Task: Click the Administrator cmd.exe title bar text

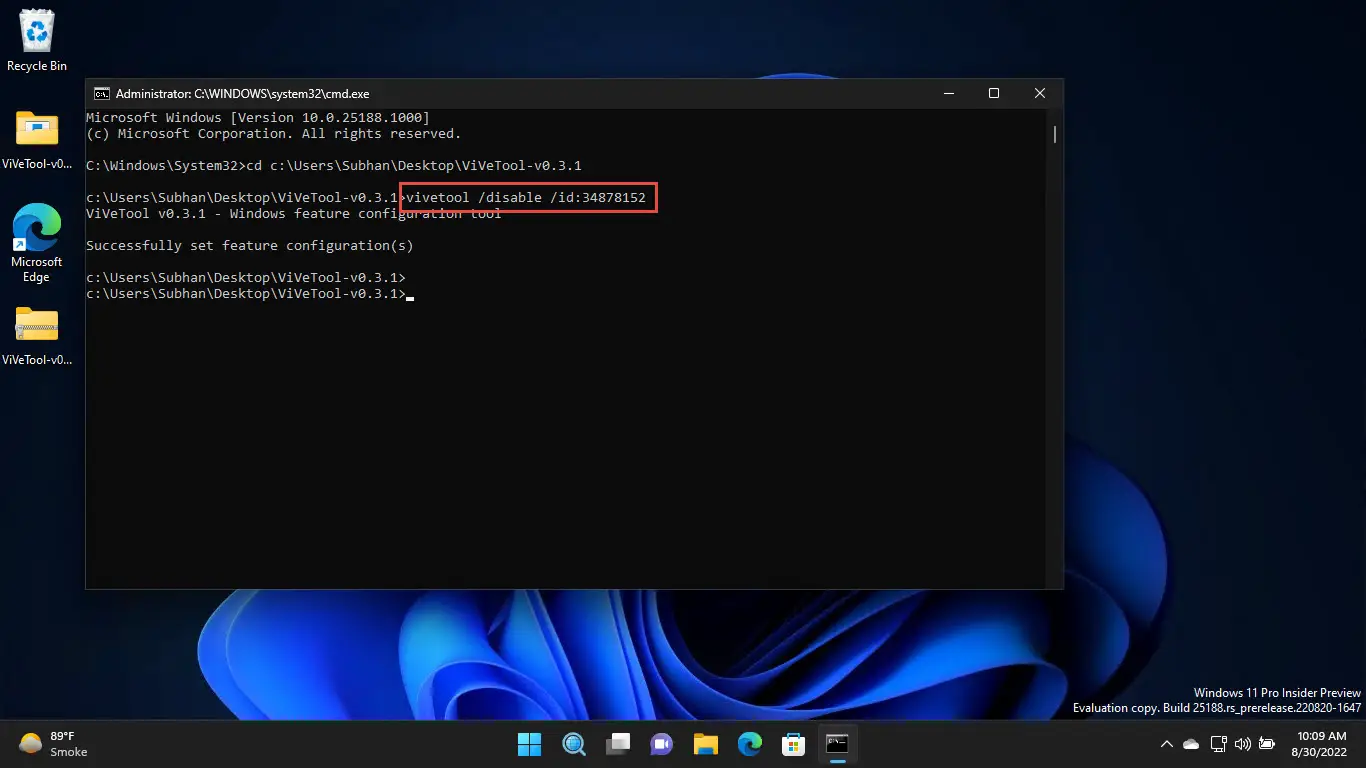Action: [x=243, y=94]
